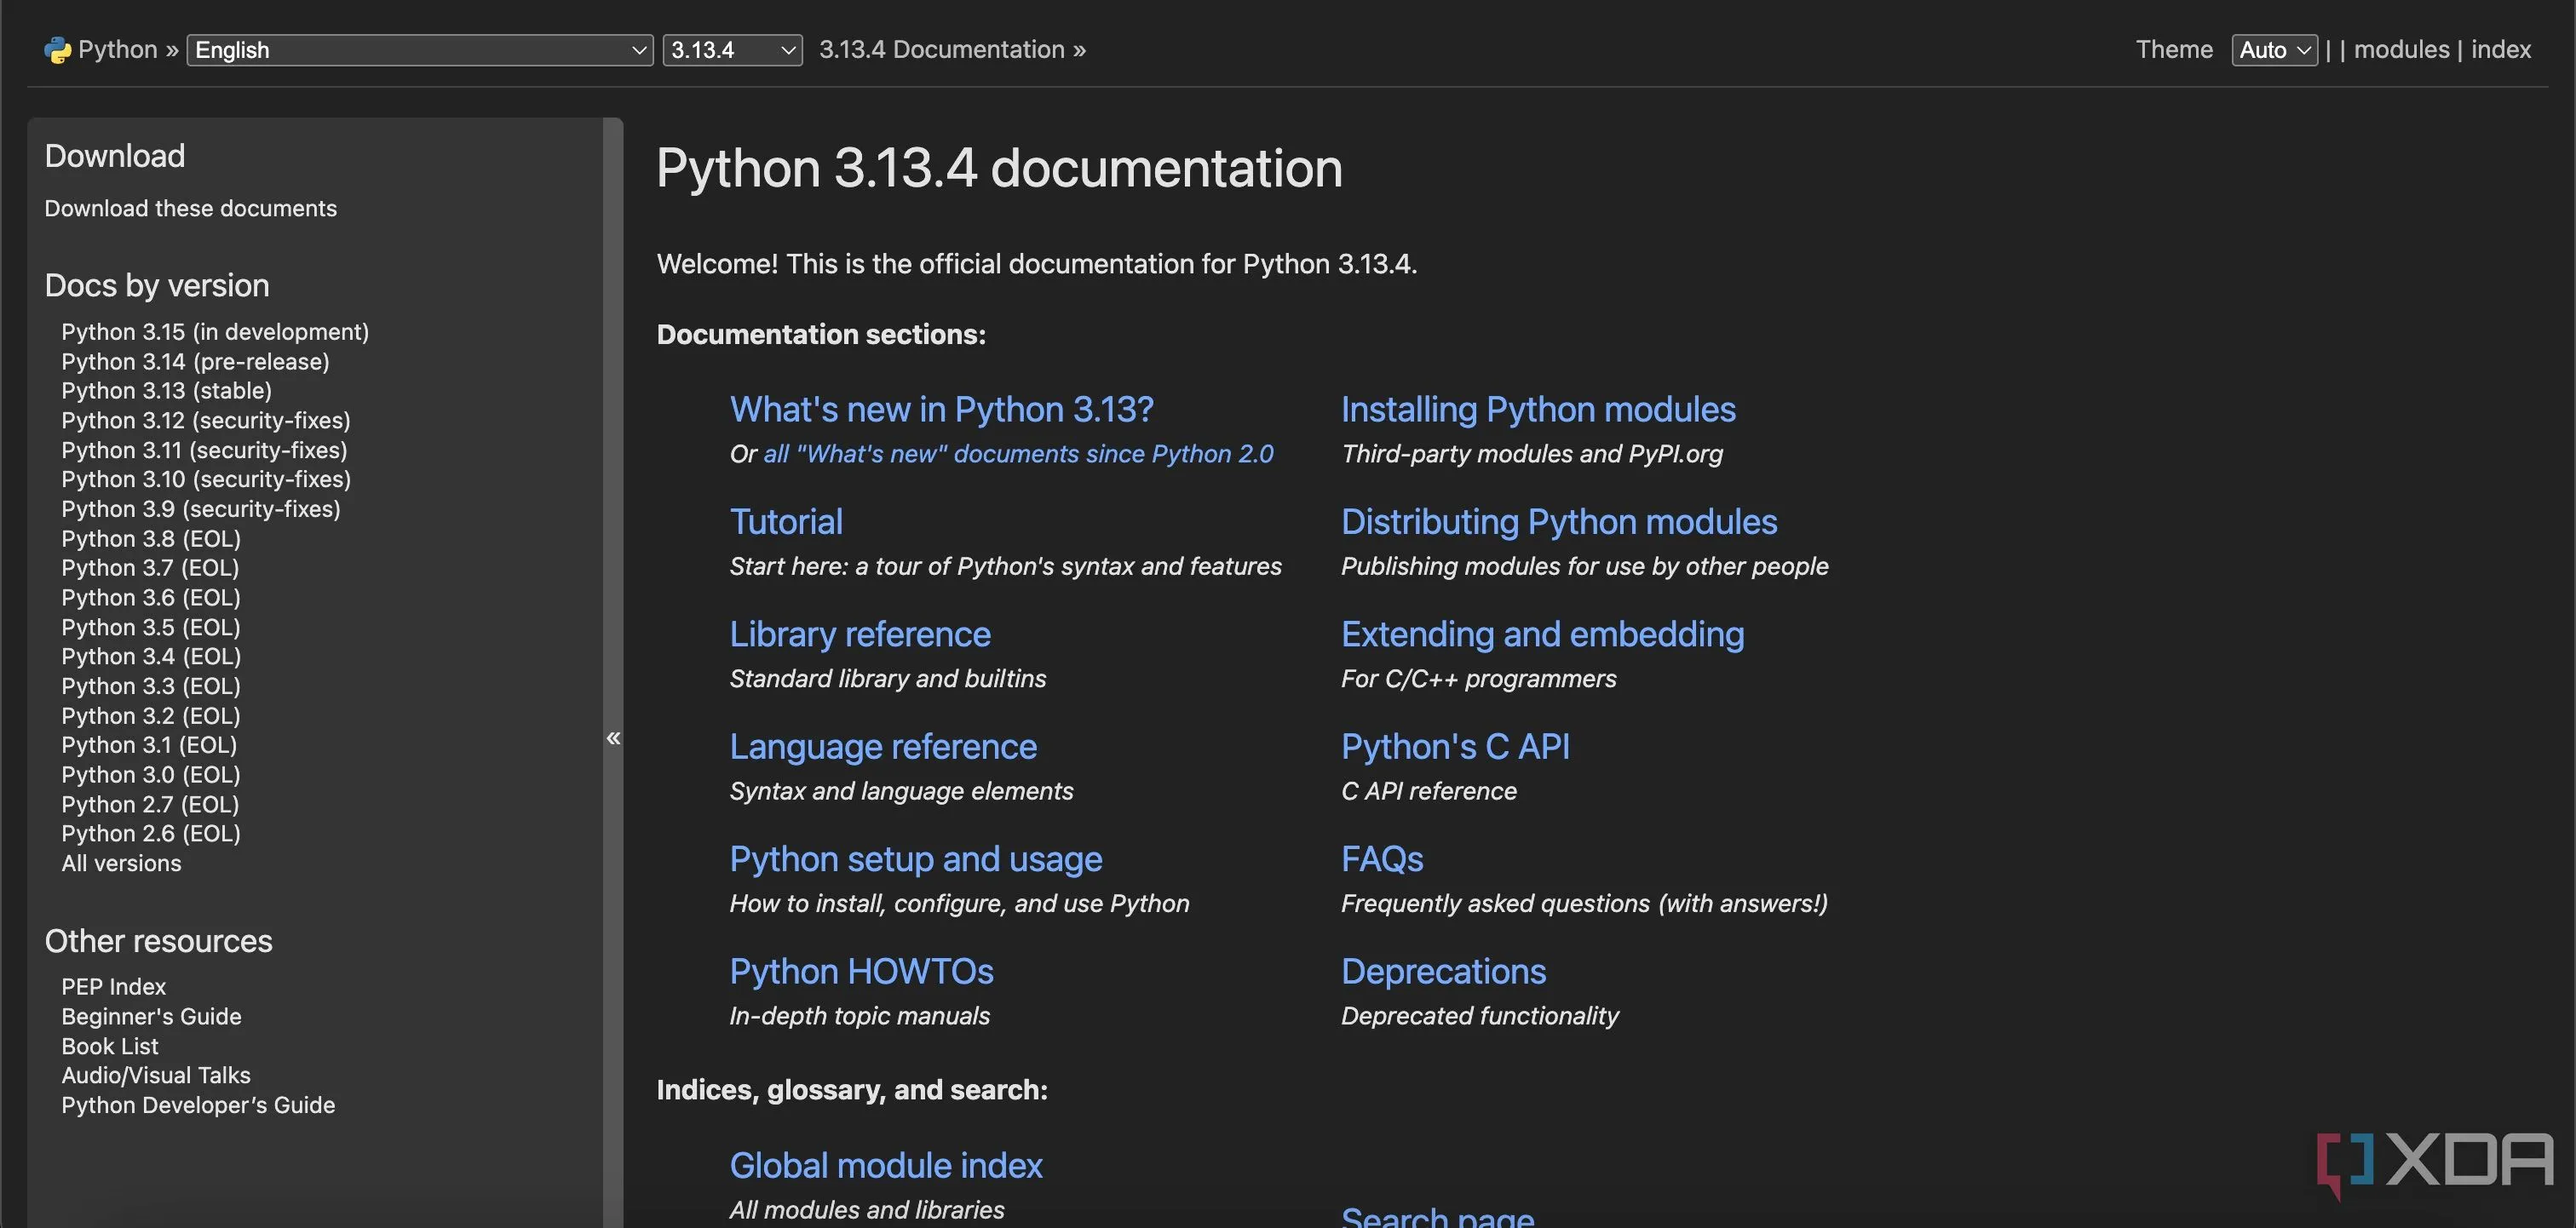Open the modules link in the header
Screen dimensions: 2576x1228
[2401, 49]
